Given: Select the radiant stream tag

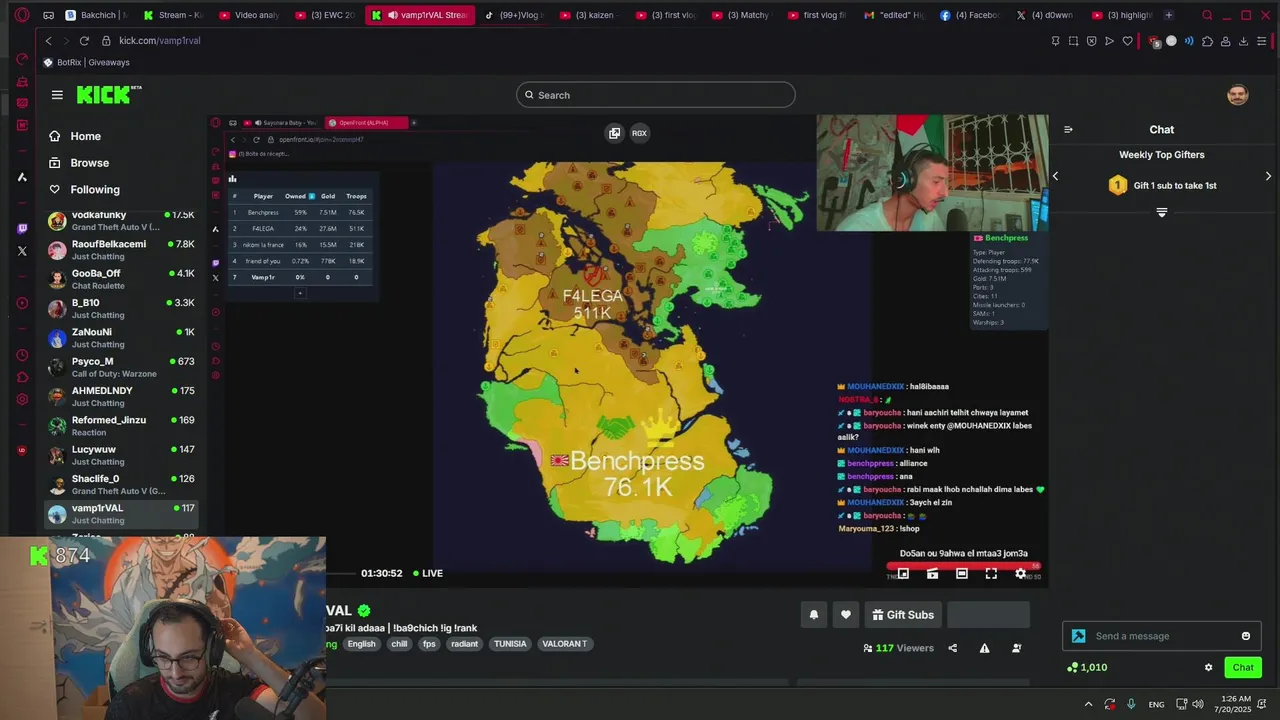Looking at the screenshot, I should click(x=464, y=644).
